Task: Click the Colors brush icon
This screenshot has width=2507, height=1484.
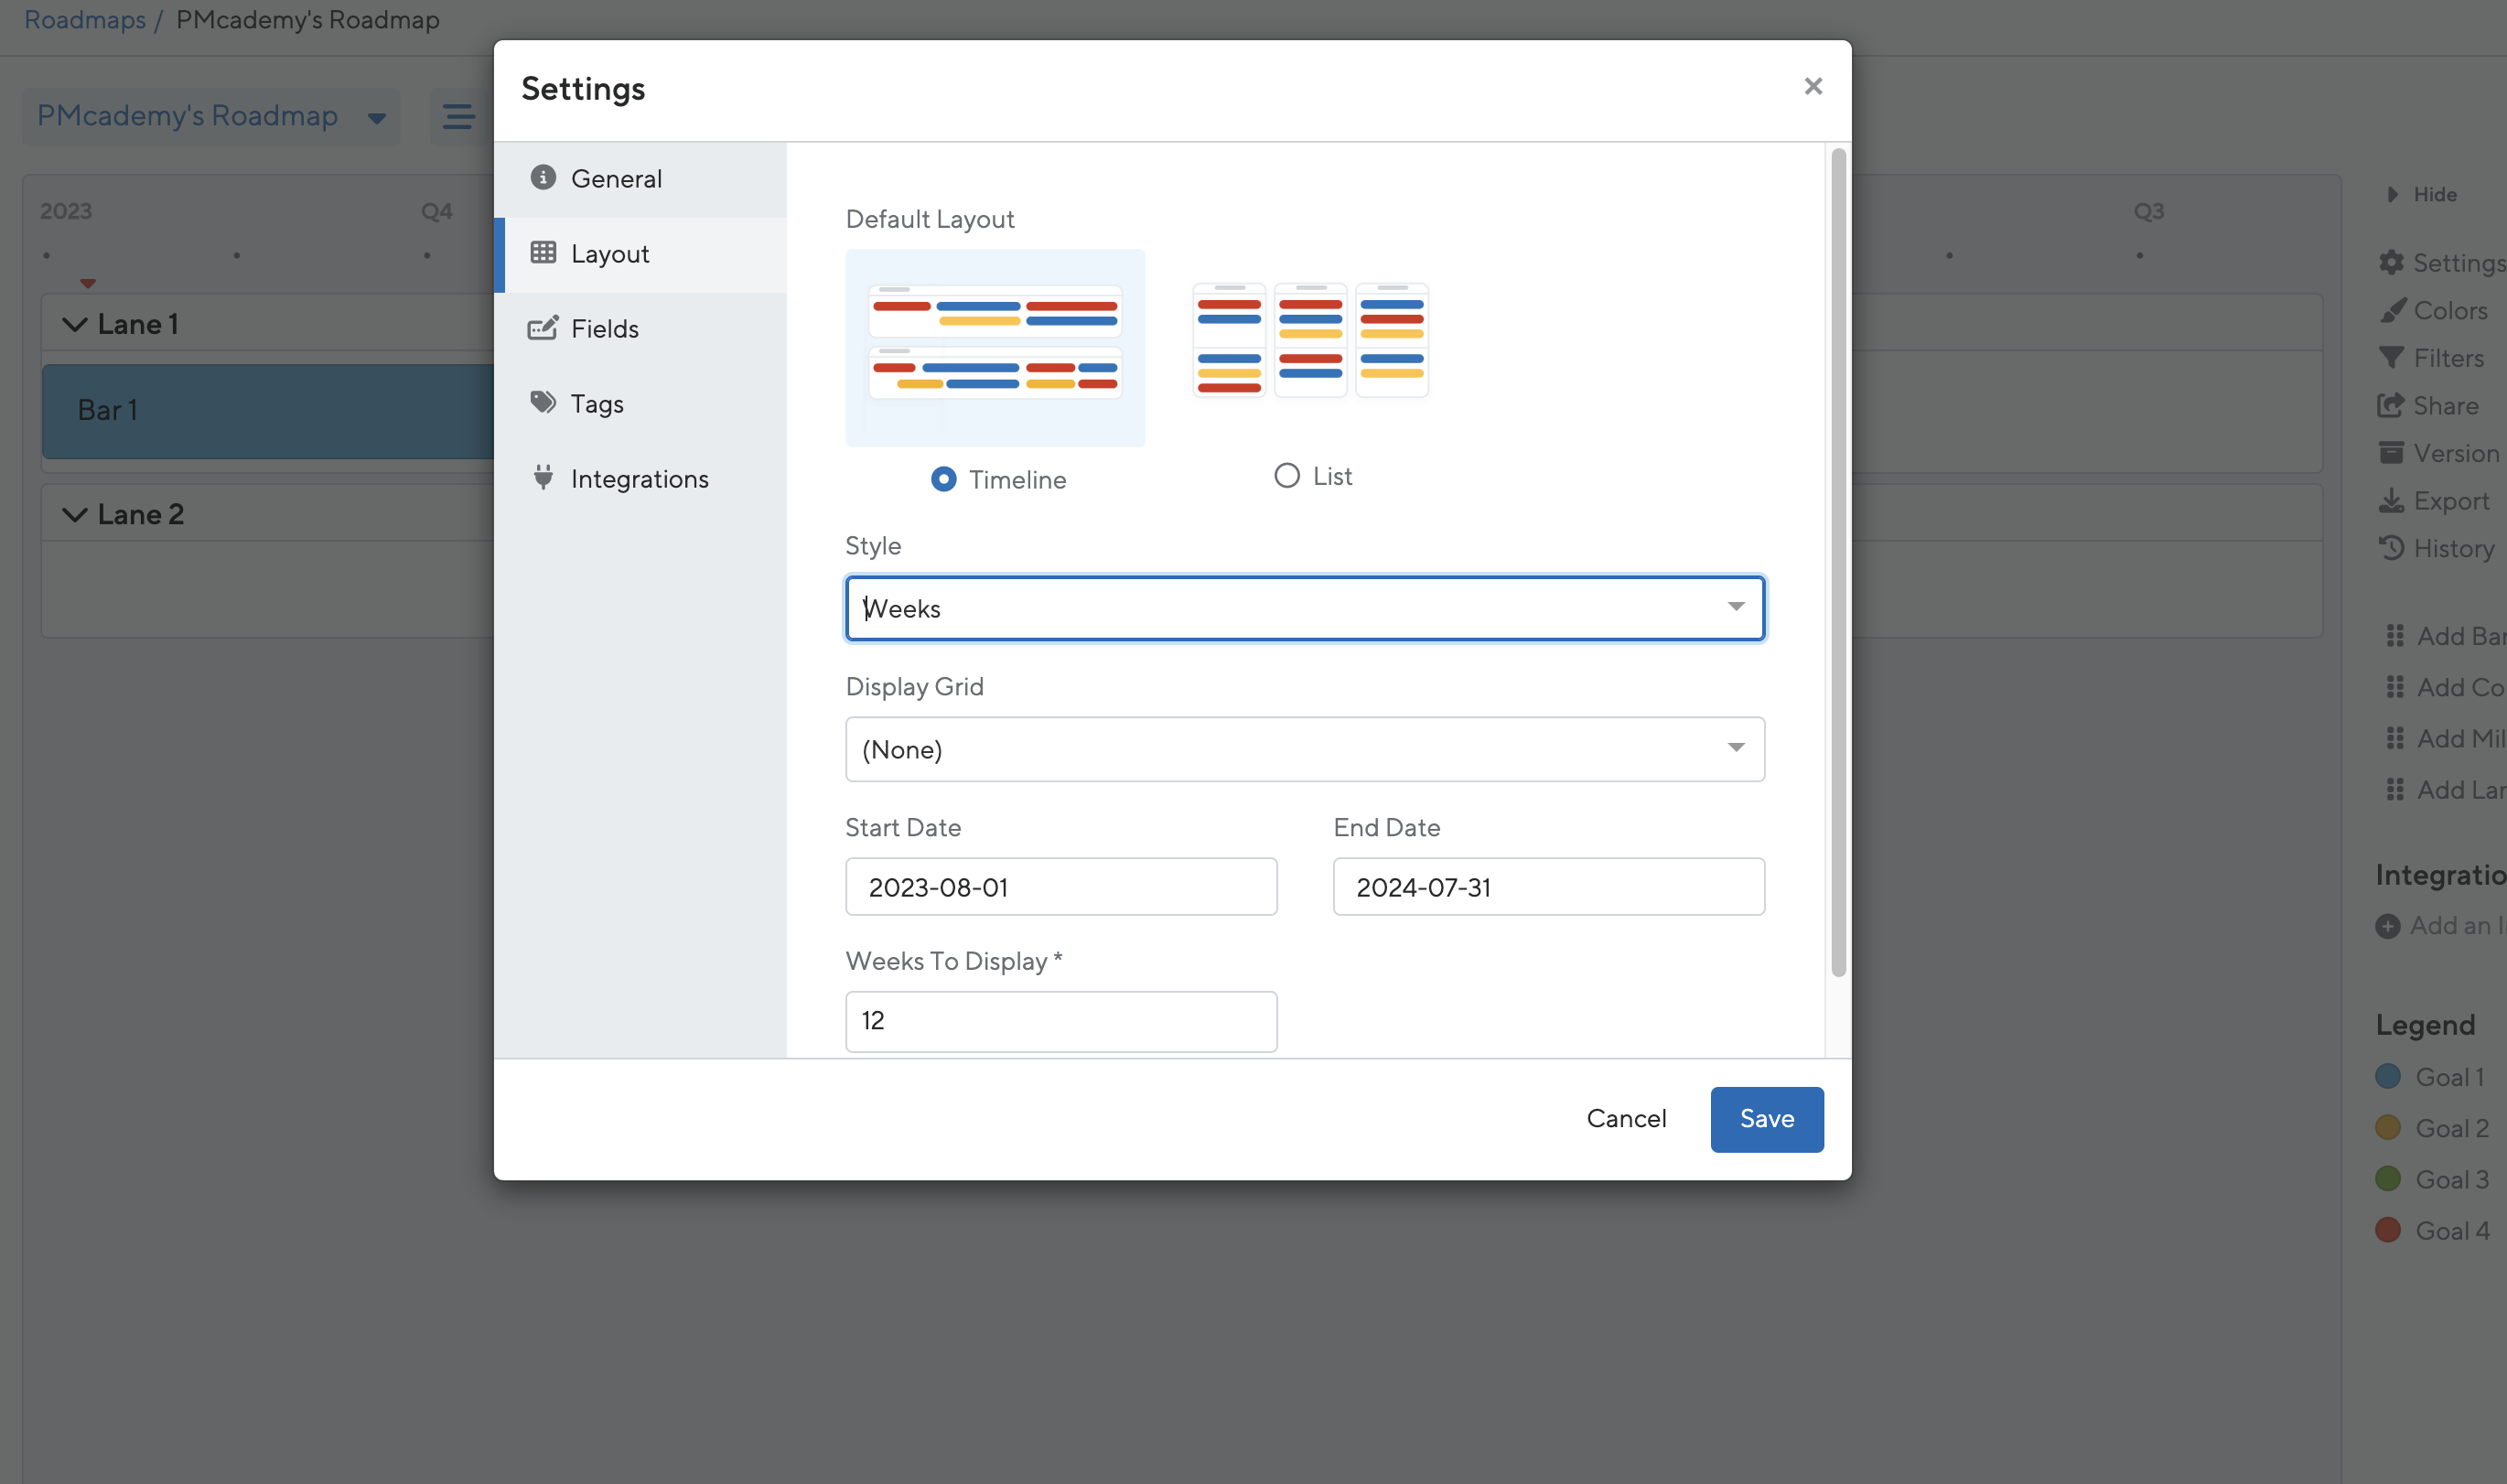Action: [x=2392, y=311]
